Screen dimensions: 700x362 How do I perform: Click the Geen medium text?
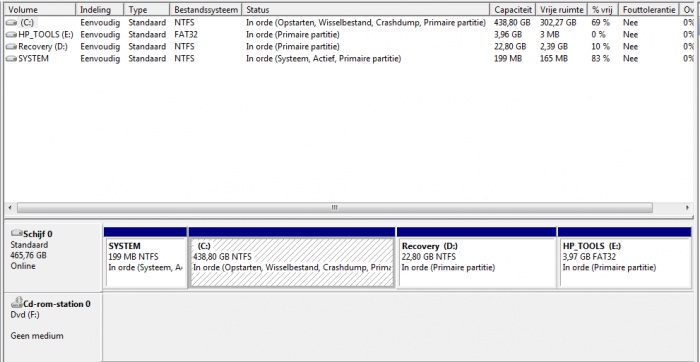click(x=37, y=336)
